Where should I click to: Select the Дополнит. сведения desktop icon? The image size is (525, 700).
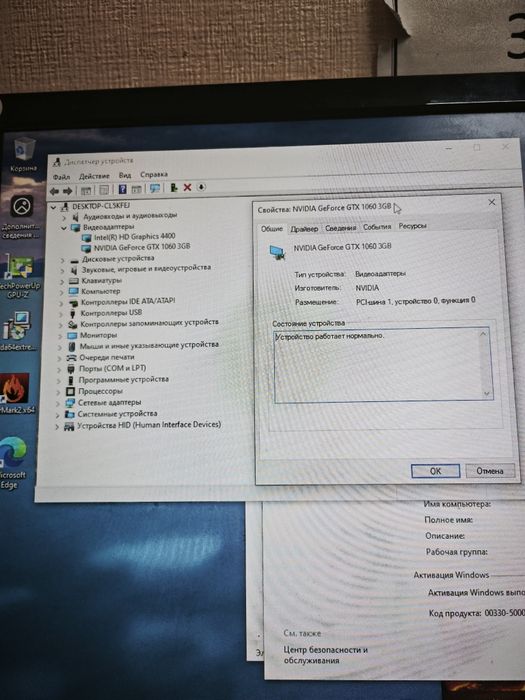click(21, 217)
